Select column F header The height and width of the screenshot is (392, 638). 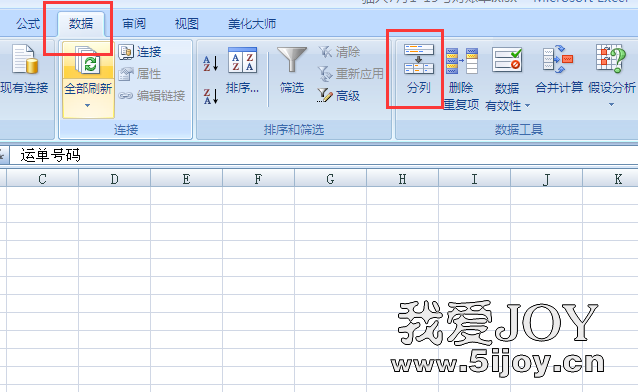(258, 179)
